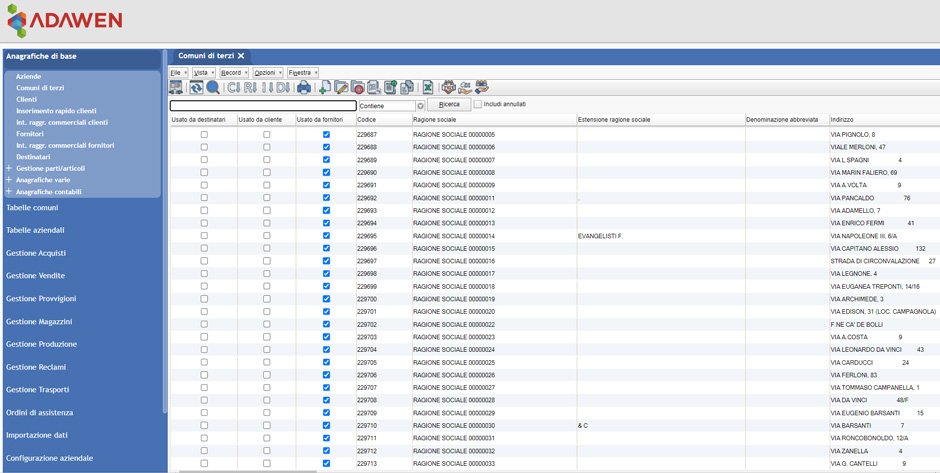Screen dimensions: 940x473
Task: Click the new record icon with green plus
Action: pyautogui.click(x=324, y=88)
